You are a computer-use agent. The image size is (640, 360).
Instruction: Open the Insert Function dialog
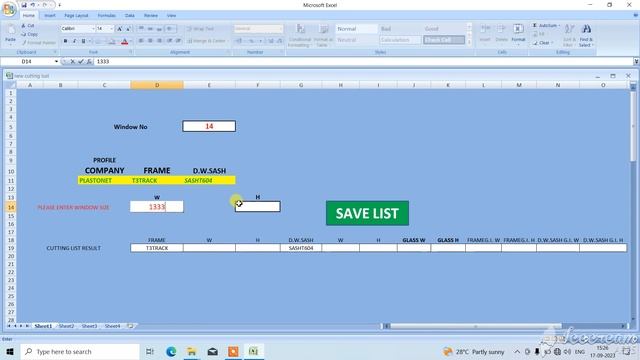[89, 61]
